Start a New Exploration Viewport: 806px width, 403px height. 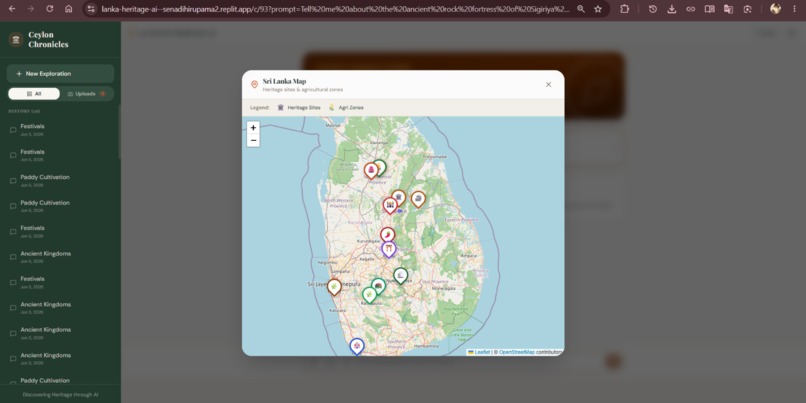coord(61,74)
